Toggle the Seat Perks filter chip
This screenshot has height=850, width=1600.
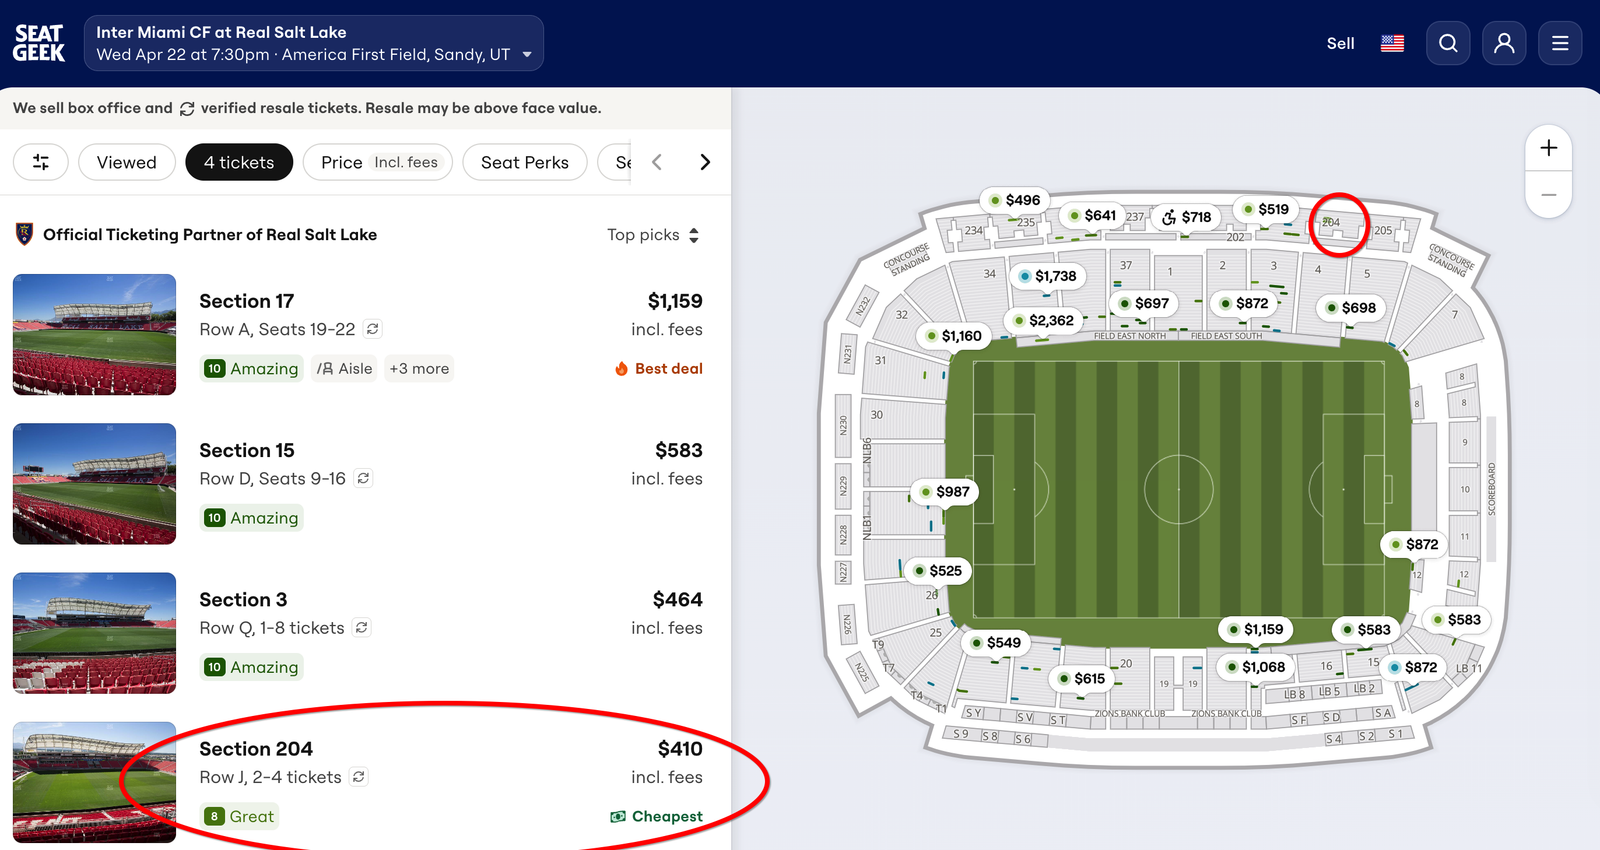pyautogui.click(x=524, y=162)
